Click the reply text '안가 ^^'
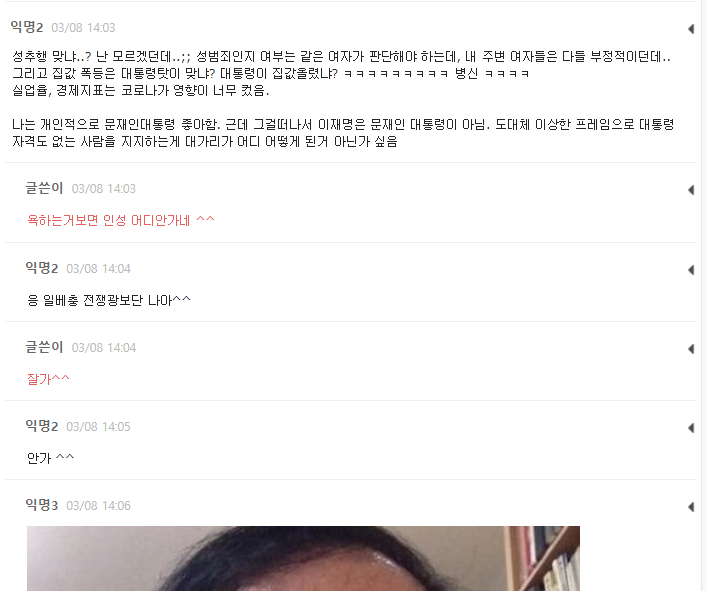Image resolution: width=707 pixels, height=591 pixels. coord(50,458)
